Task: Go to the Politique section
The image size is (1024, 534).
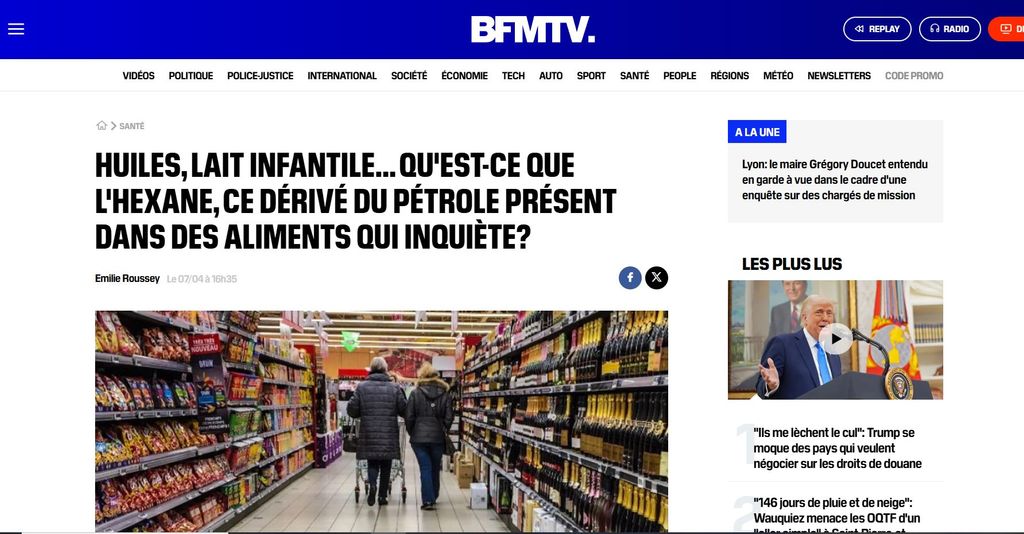Action: pos(191,76)
